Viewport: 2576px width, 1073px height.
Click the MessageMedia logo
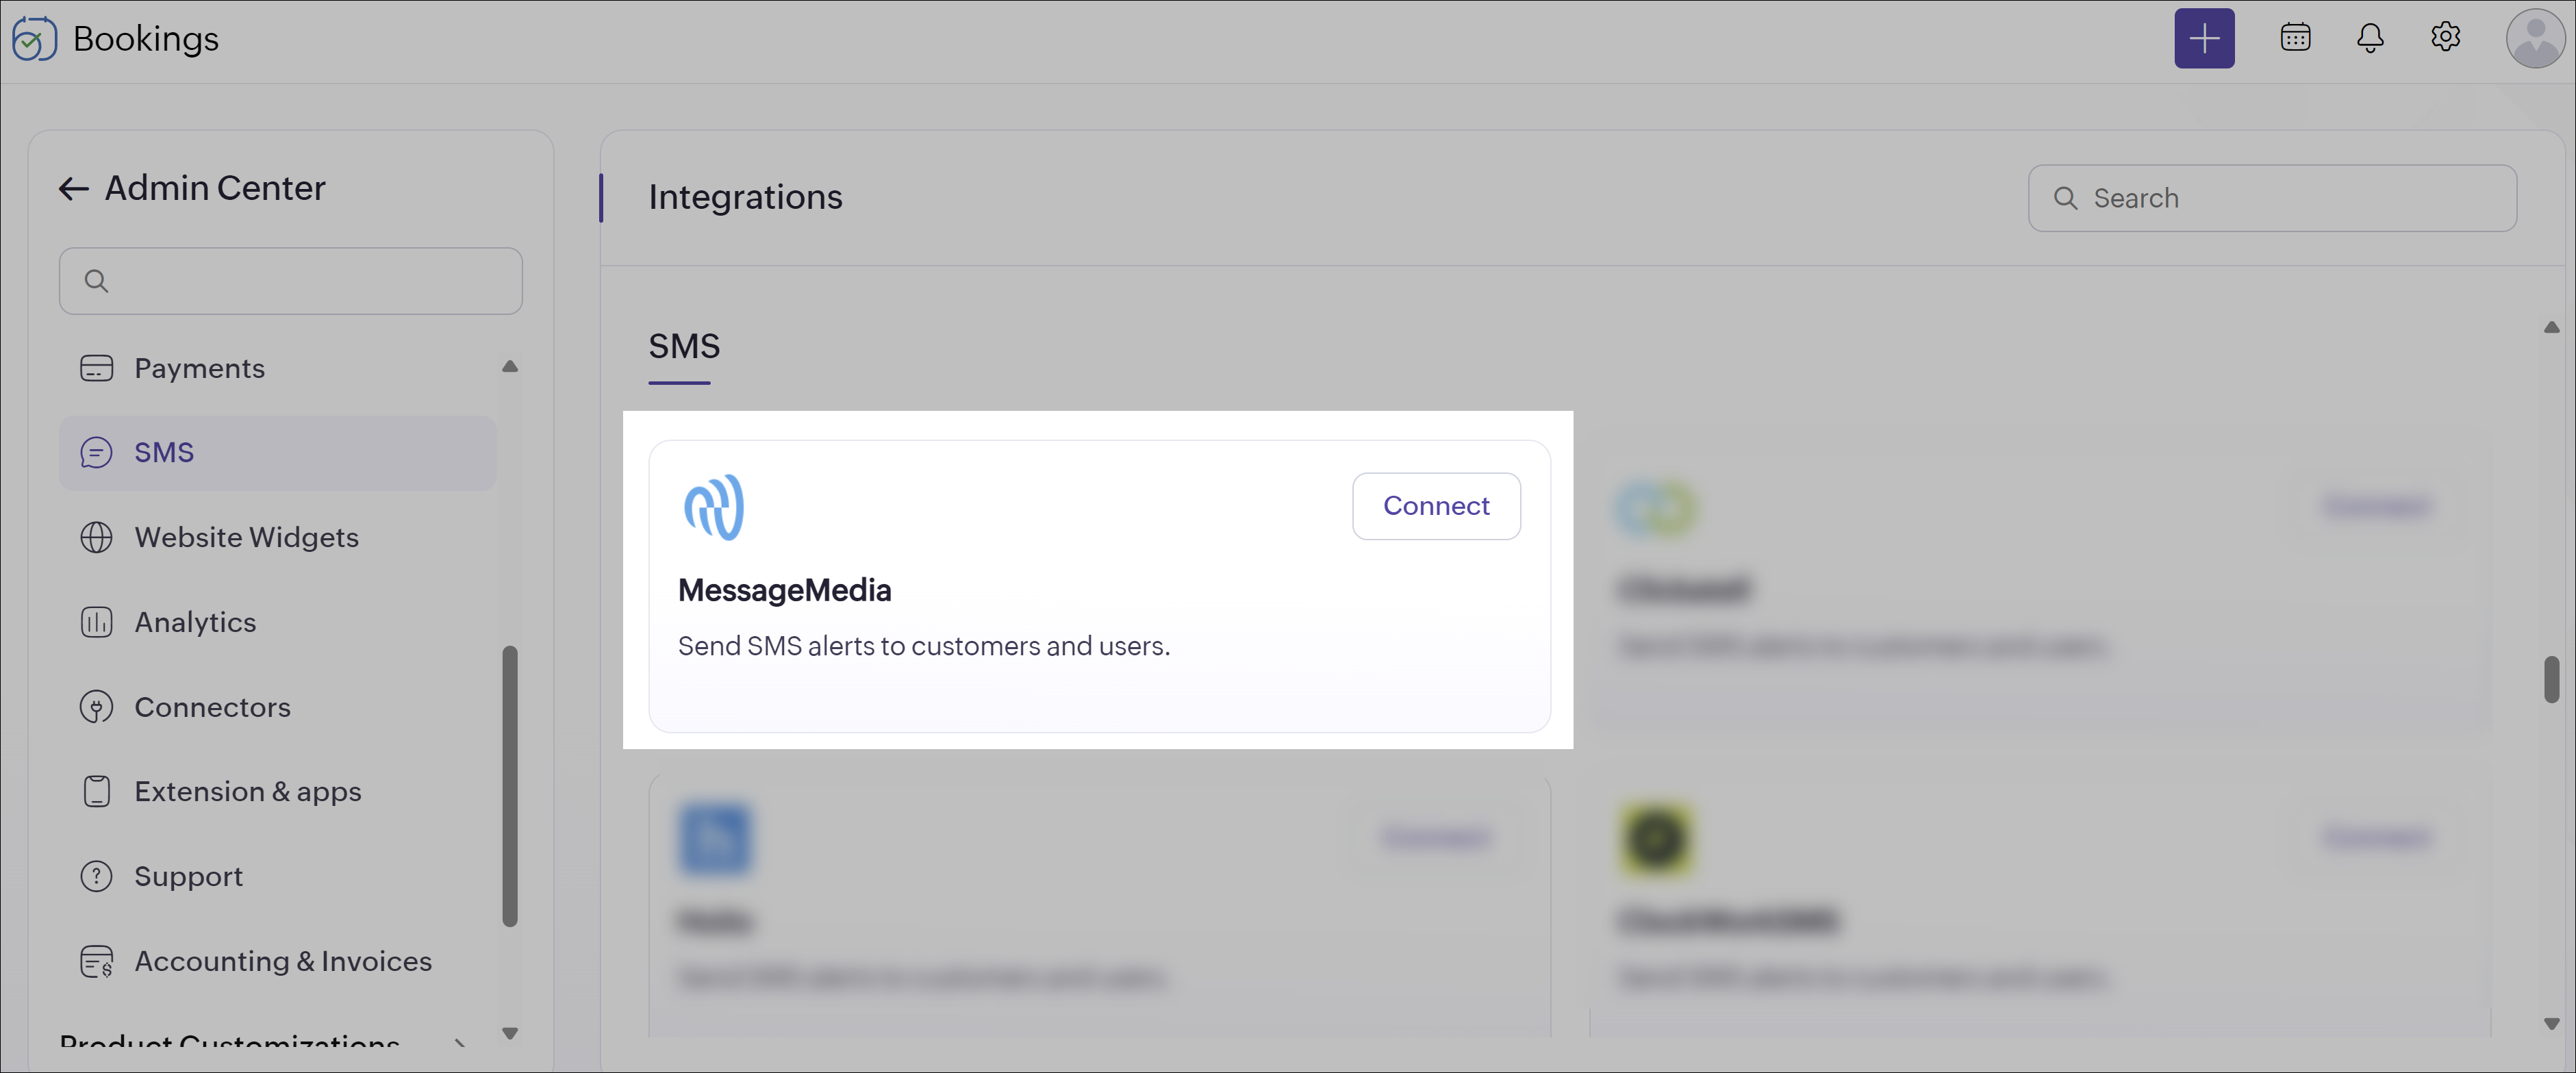[714, 507]
